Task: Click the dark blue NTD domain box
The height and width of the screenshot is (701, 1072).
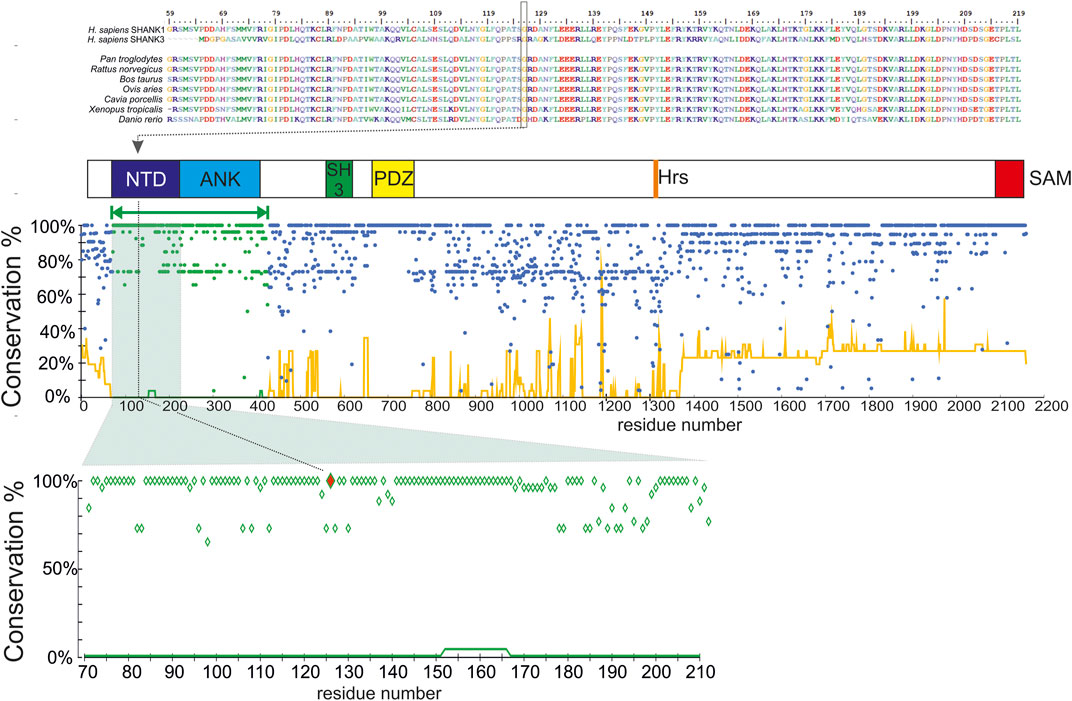Action: [146, 179]
